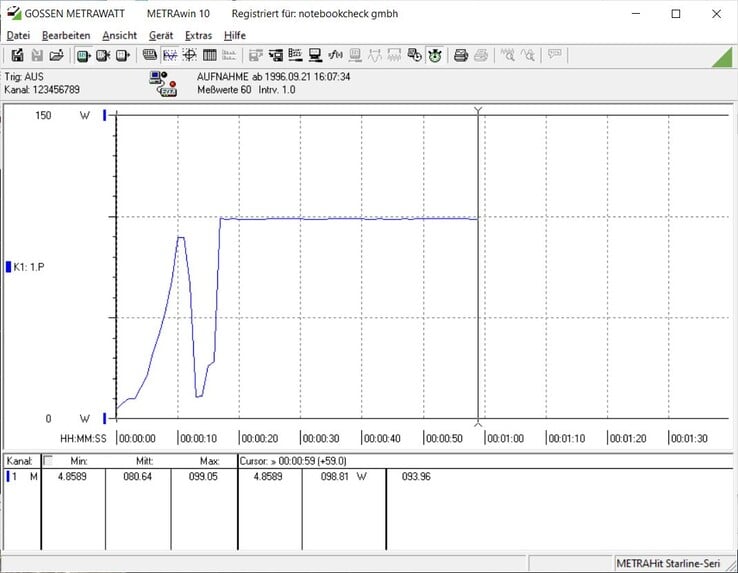Click the Min value 4.8589 under Min
Screen dimensions: 738x573
coord(72,476)
